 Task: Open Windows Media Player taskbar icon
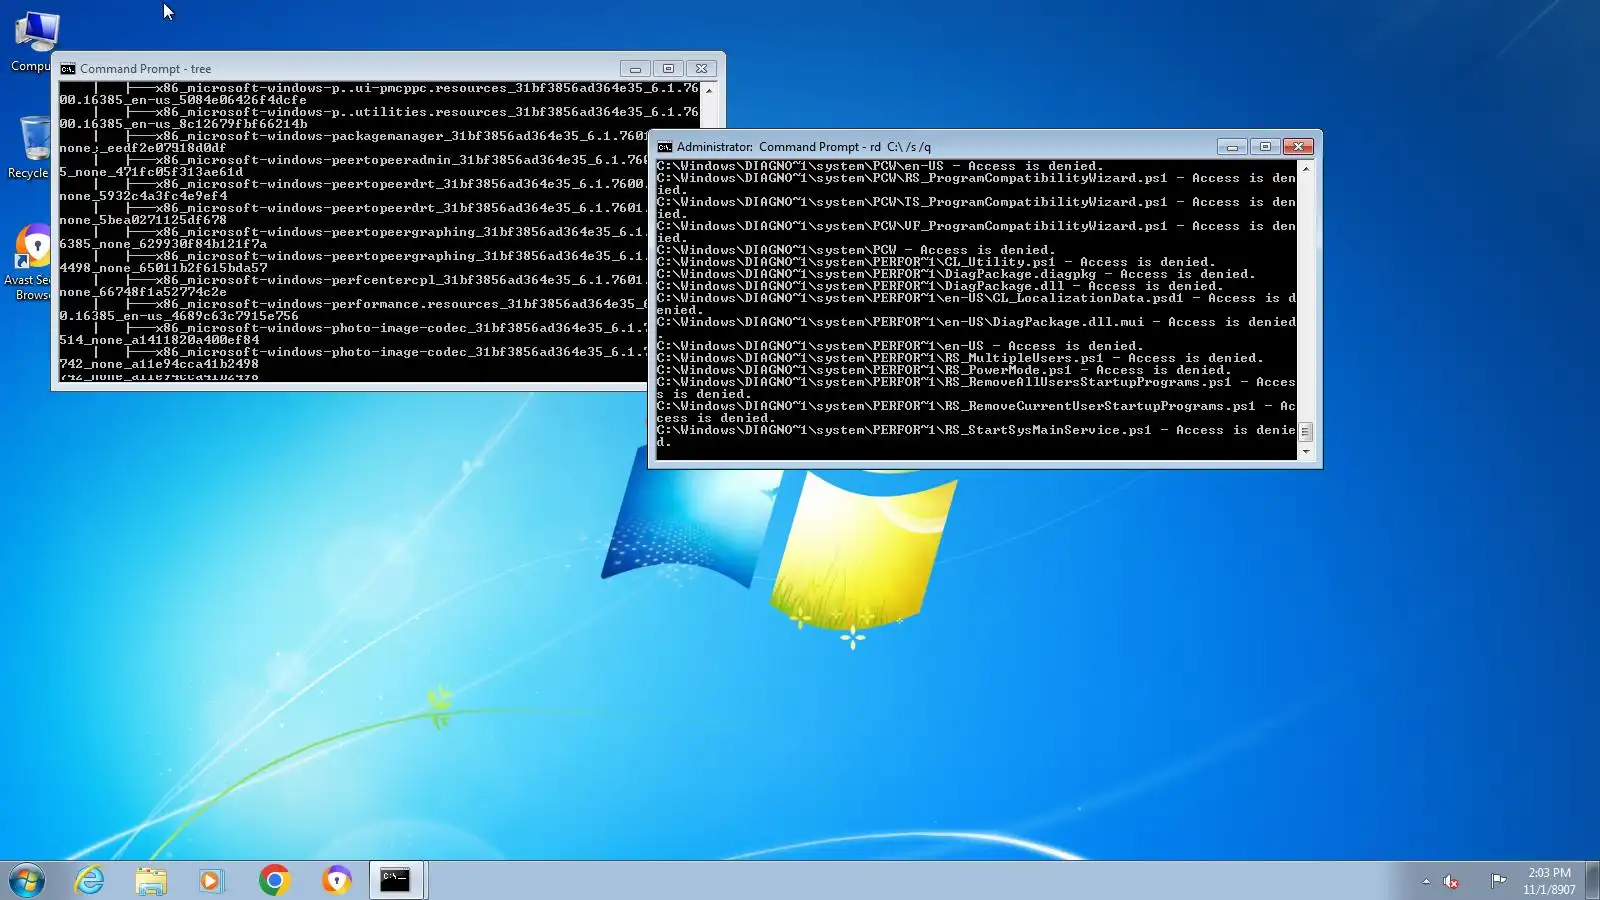point(211,881)
